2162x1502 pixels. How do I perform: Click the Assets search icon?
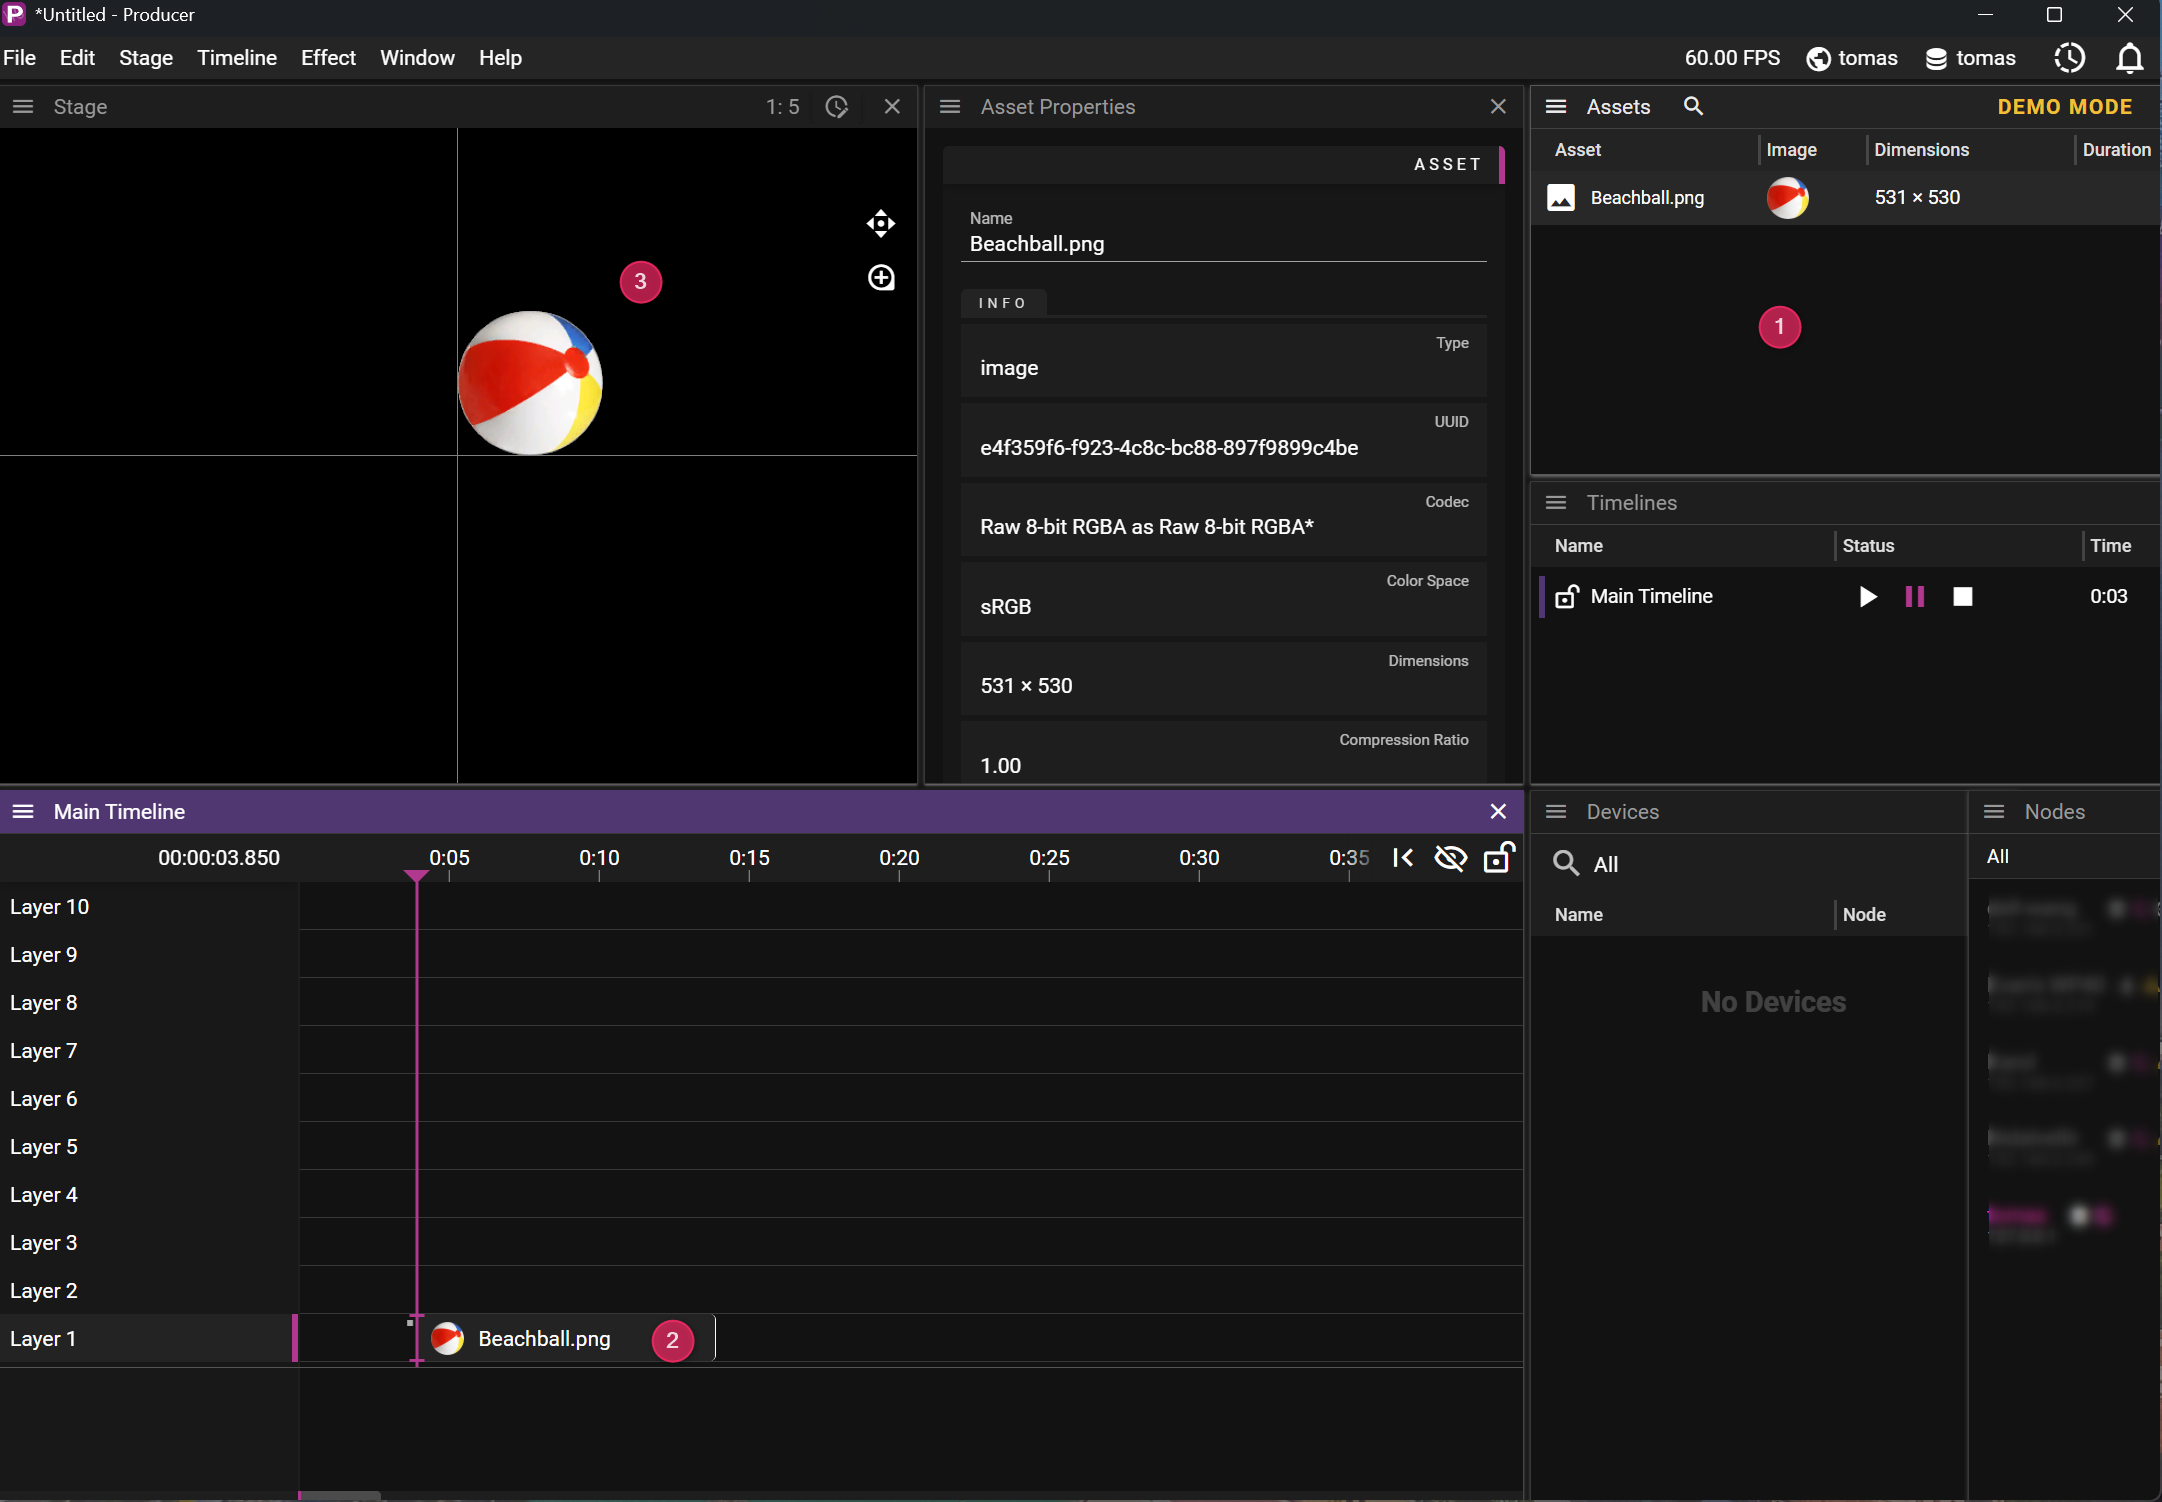coord(1693,106)
